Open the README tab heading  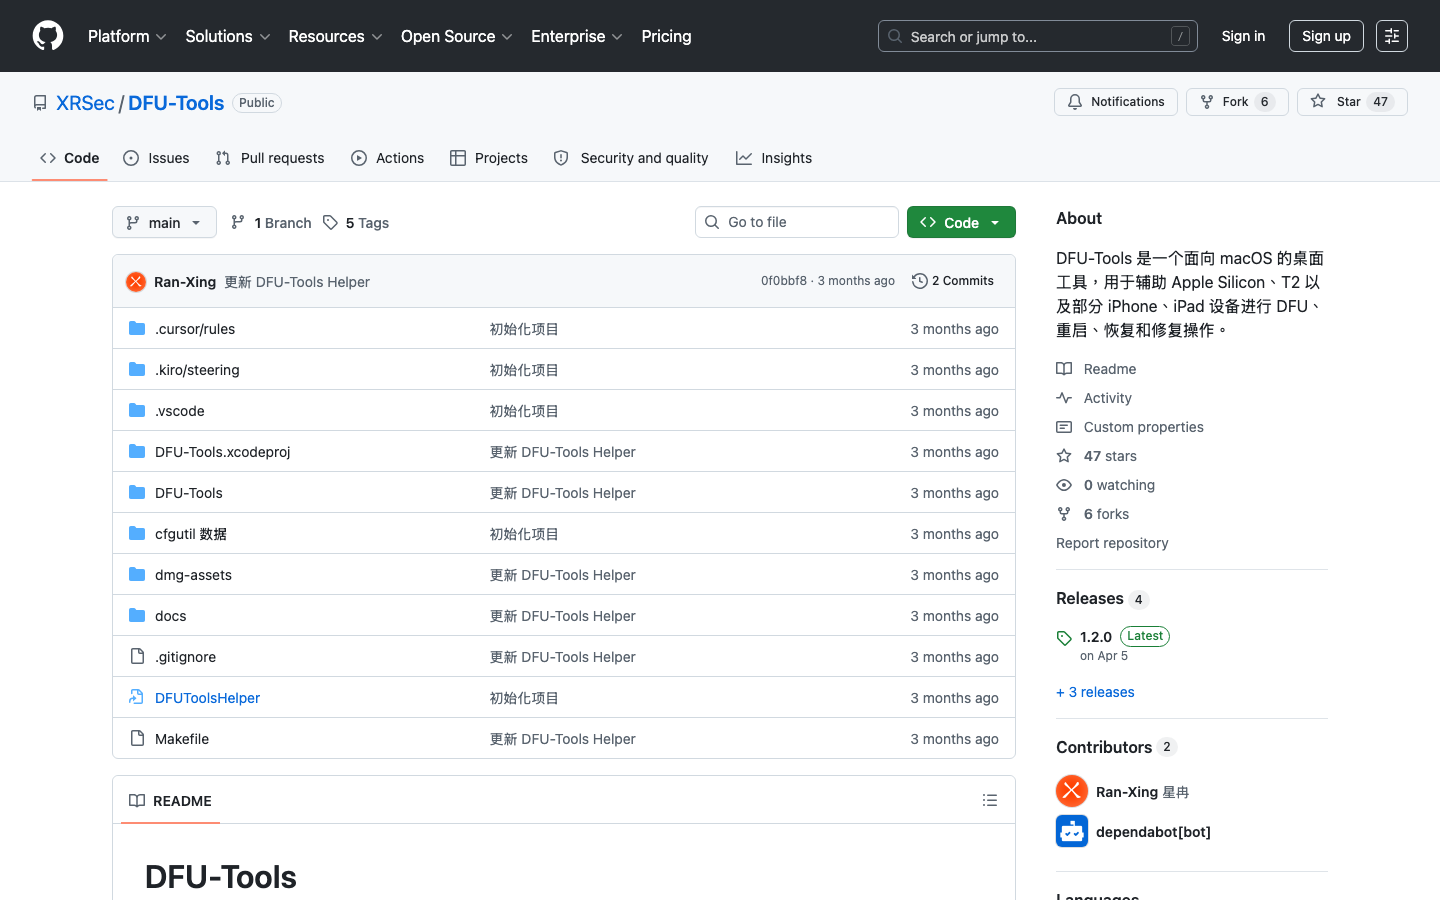pyautogui.click(x=170, y=800)
